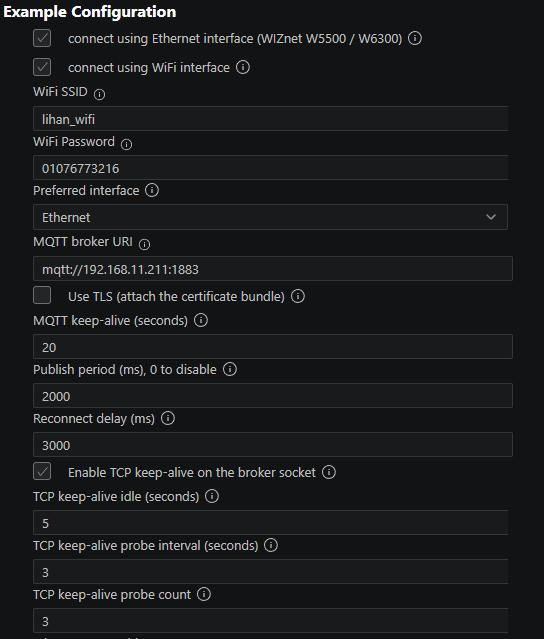544x639 pixels.
Task: Focus the Publish period field showing 2000
Action: tap(273, 396)
